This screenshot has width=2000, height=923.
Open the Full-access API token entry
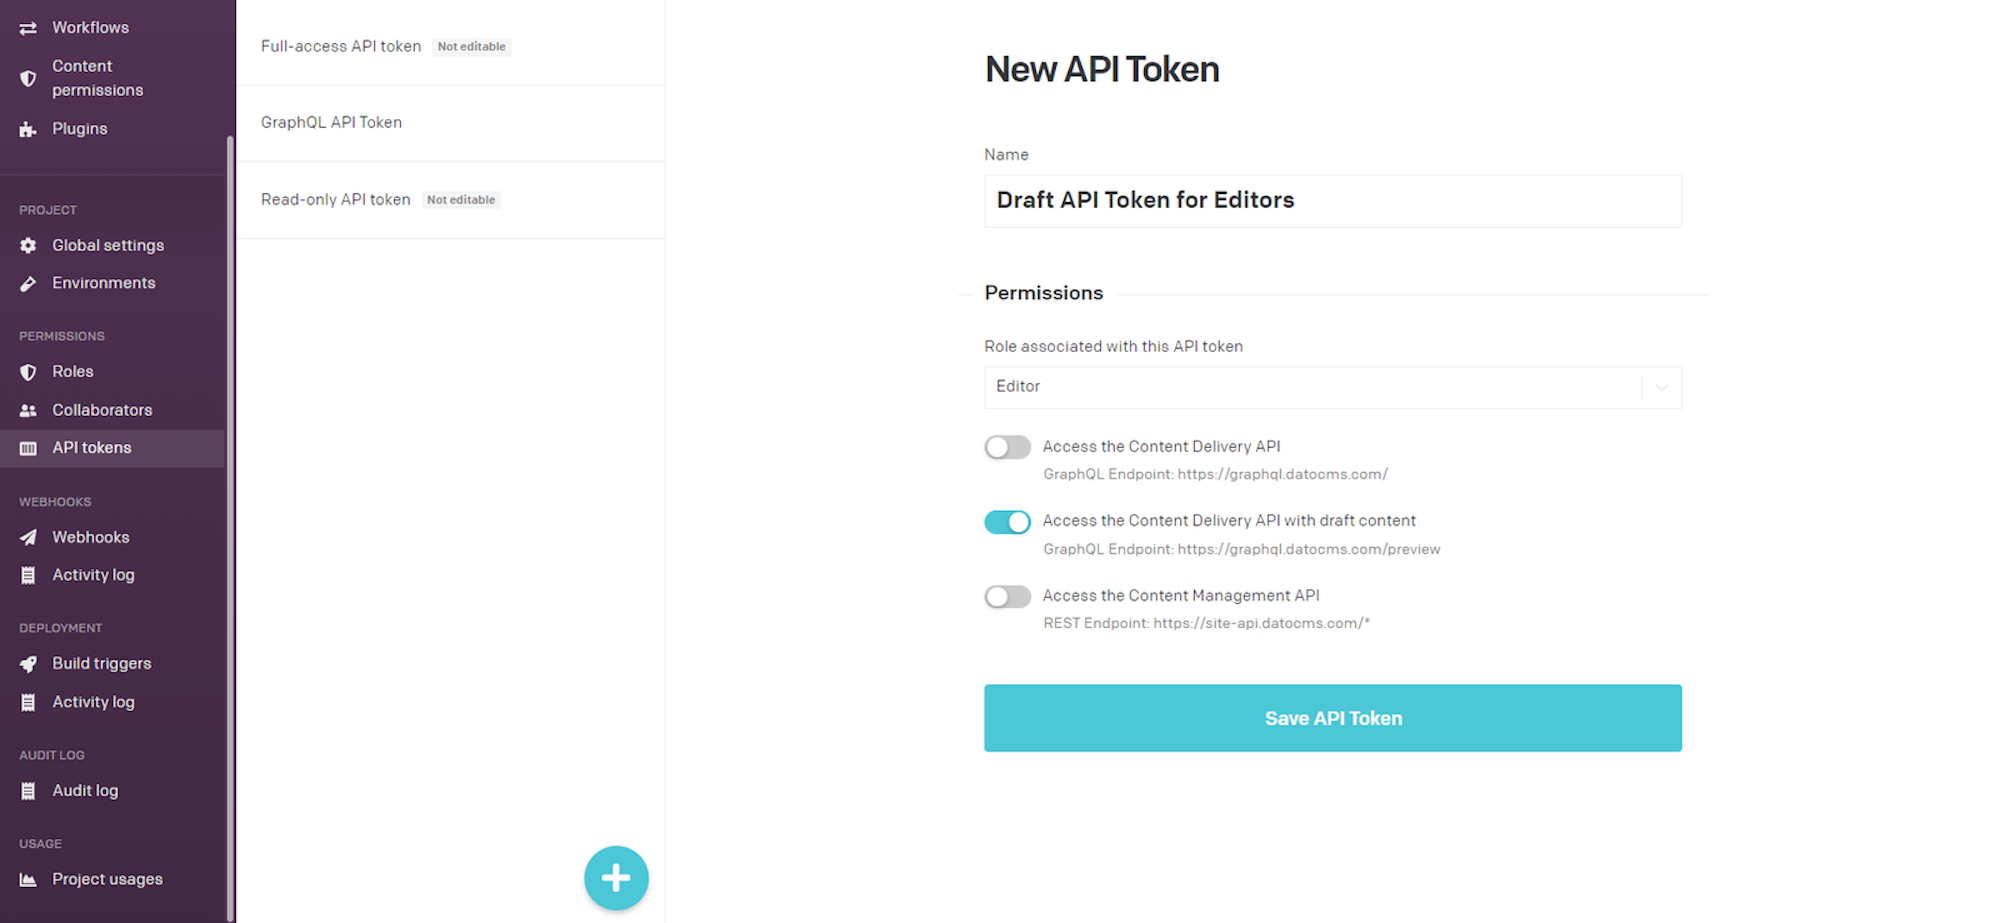click(450, 46)
